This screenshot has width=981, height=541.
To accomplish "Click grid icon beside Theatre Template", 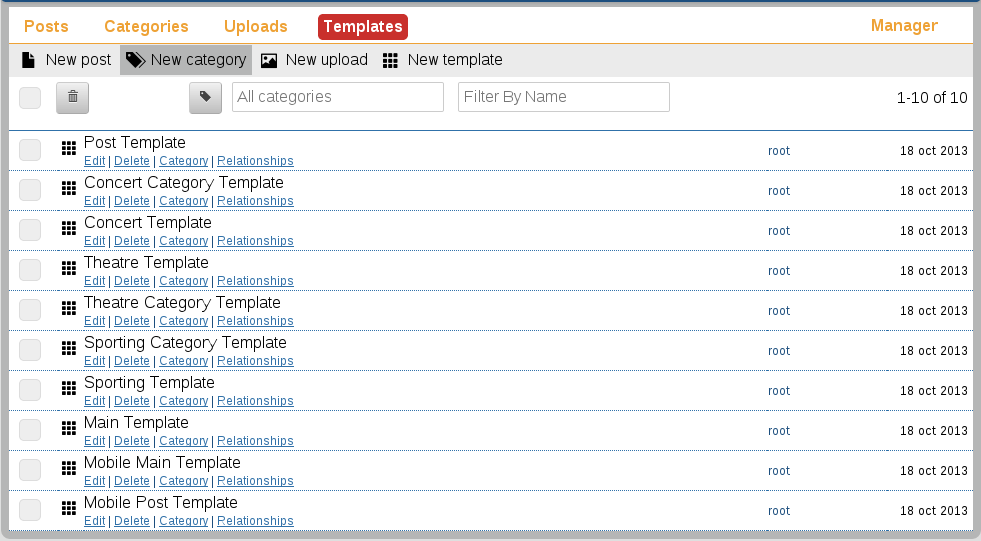I will (x=69, y=268).
